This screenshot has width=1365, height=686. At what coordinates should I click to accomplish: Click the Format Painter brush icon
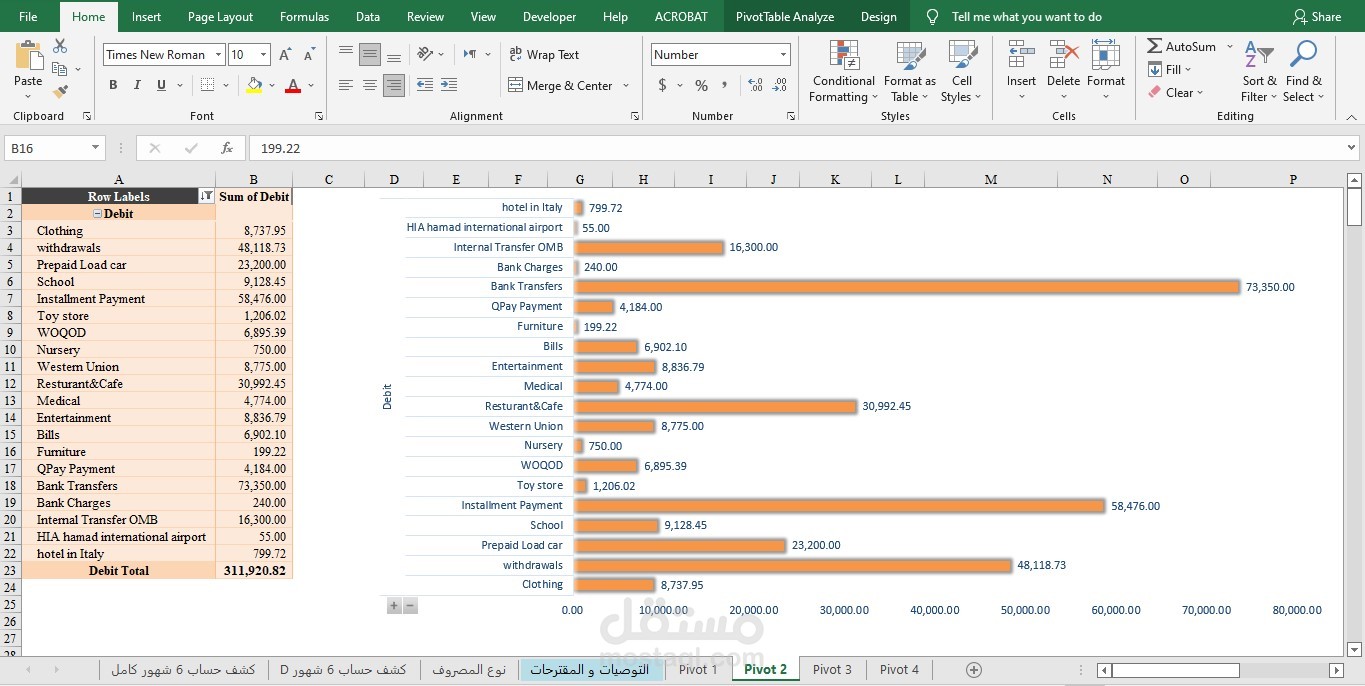click(60, 92)
